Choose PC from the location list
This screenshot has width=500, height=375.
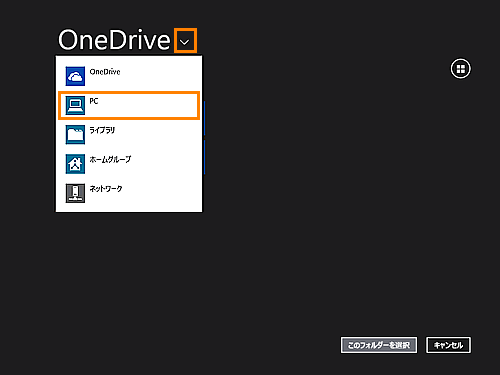pyautogui.click(x=129, y=105)
